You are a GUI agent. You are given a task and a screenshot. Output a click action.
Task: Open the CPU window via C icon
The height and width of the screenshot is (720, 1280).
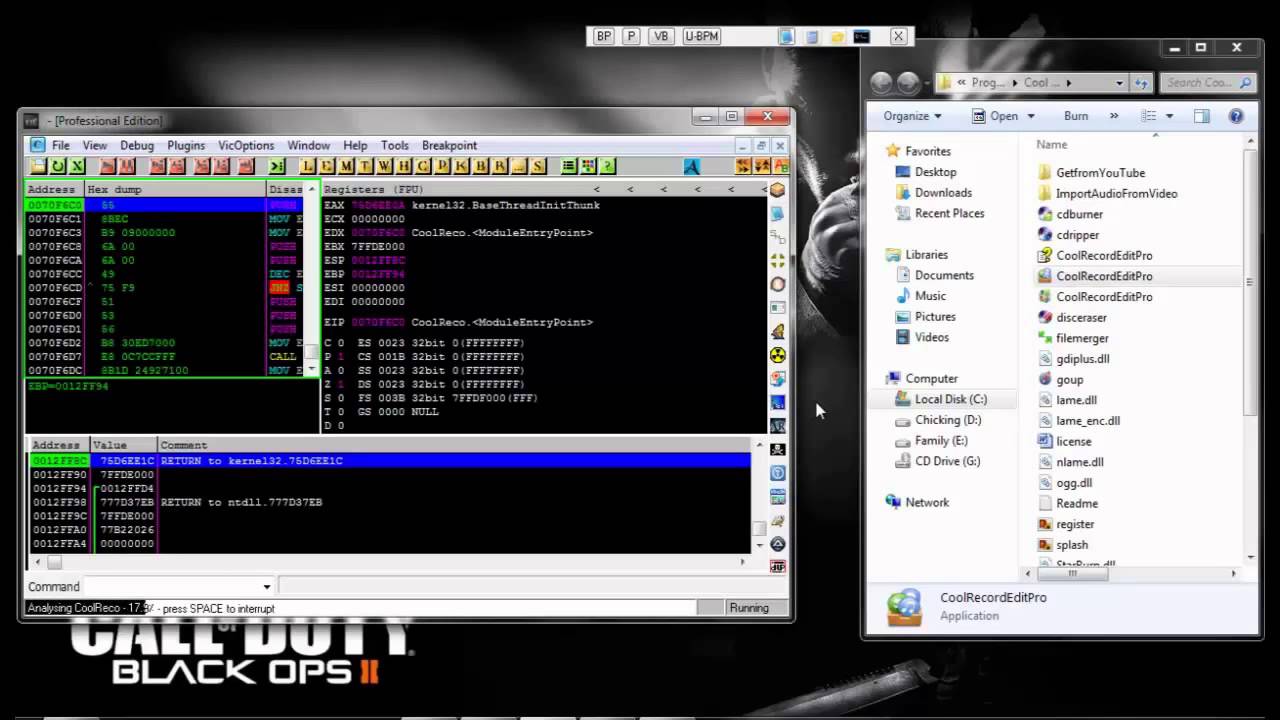[423, 166]
